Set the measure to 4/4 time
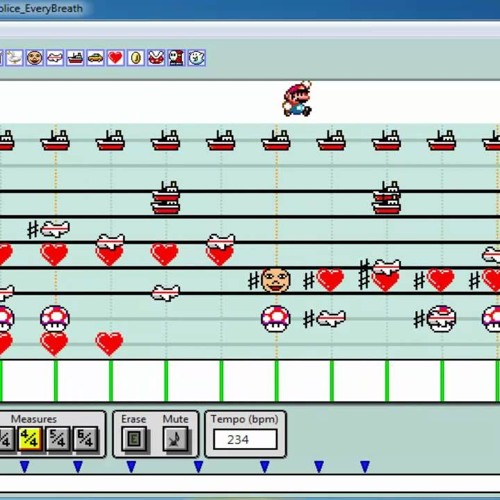Viewport: 500px width, 500px height. click(x=30, y=438)
